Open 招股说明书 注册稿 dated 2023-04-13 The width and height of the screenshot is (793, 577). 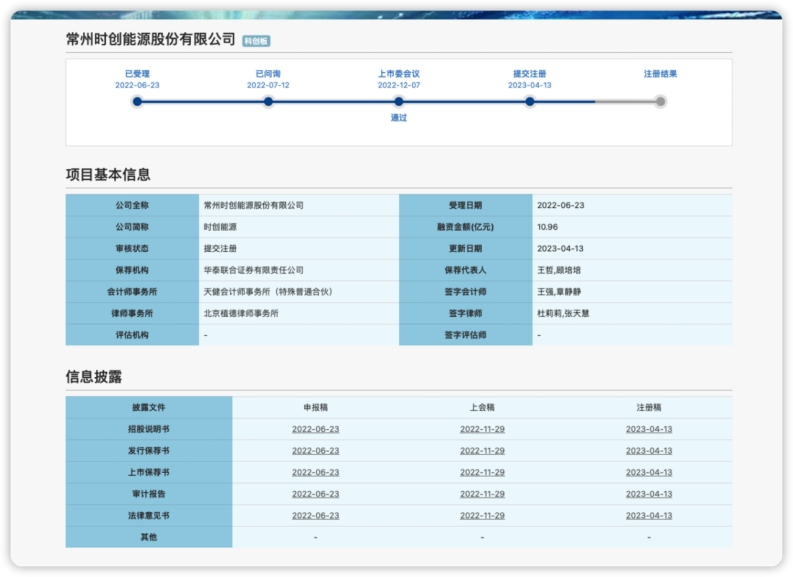pos(649,429)
